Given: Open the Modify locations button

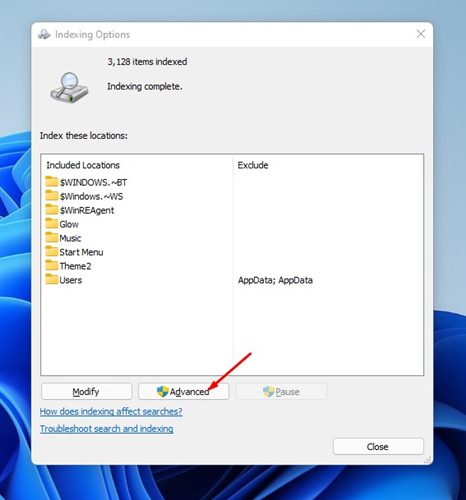Looking at the screenshot, I should click(x=86, y=391).
